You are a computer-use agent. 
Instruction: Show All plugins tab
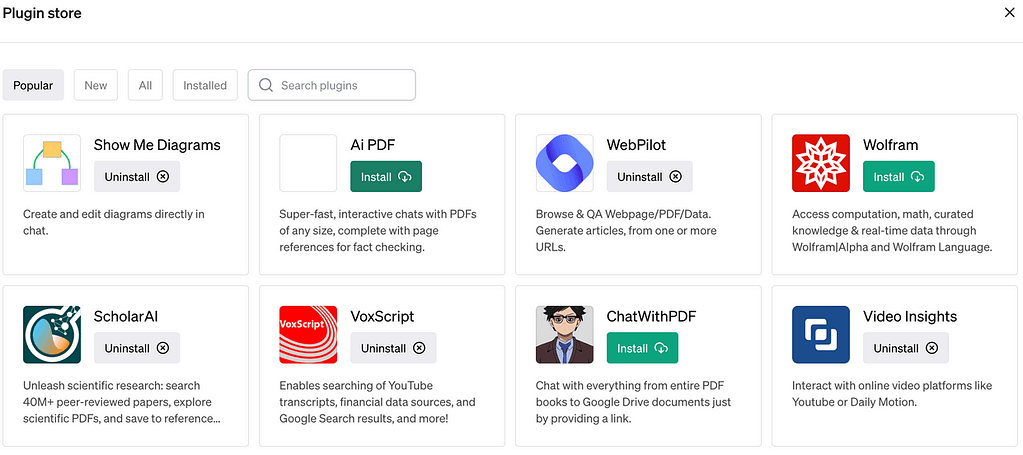click(x=145, y=86)
